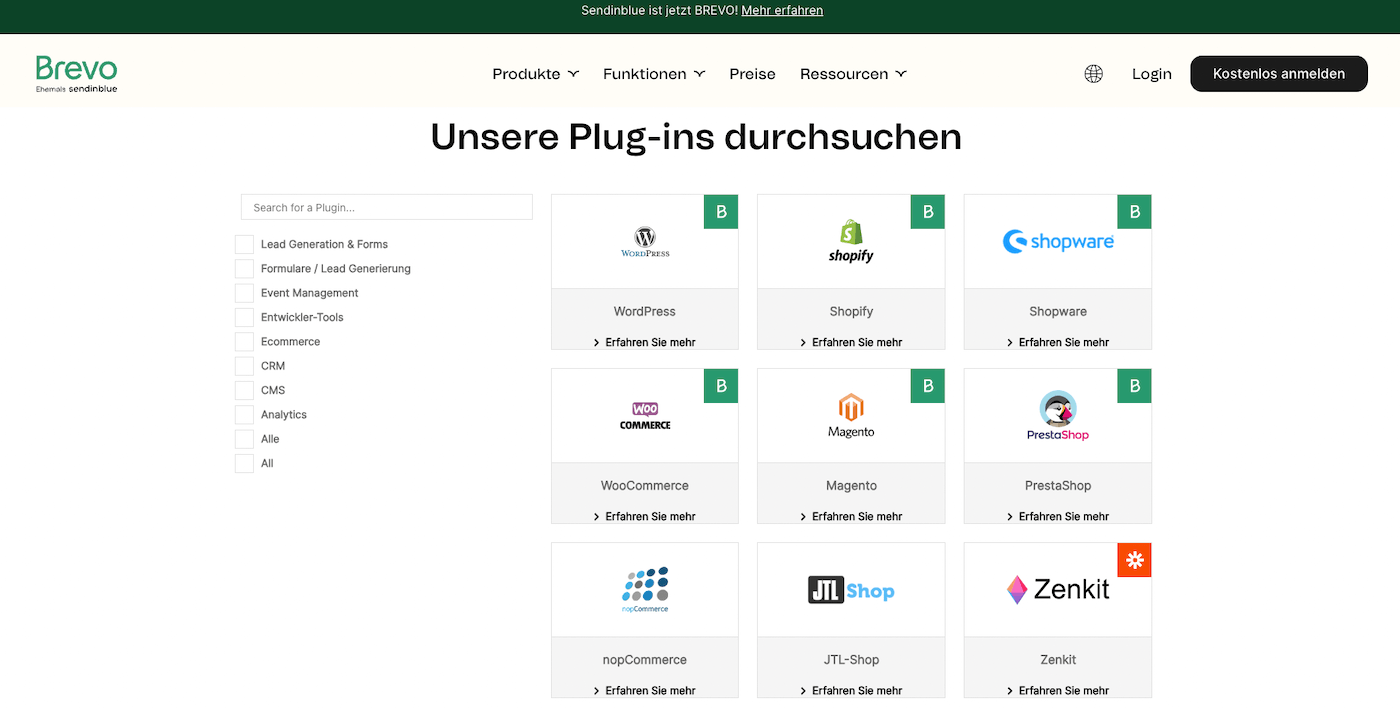Tick the CMS filter checkbox

(x=244, y=390)
